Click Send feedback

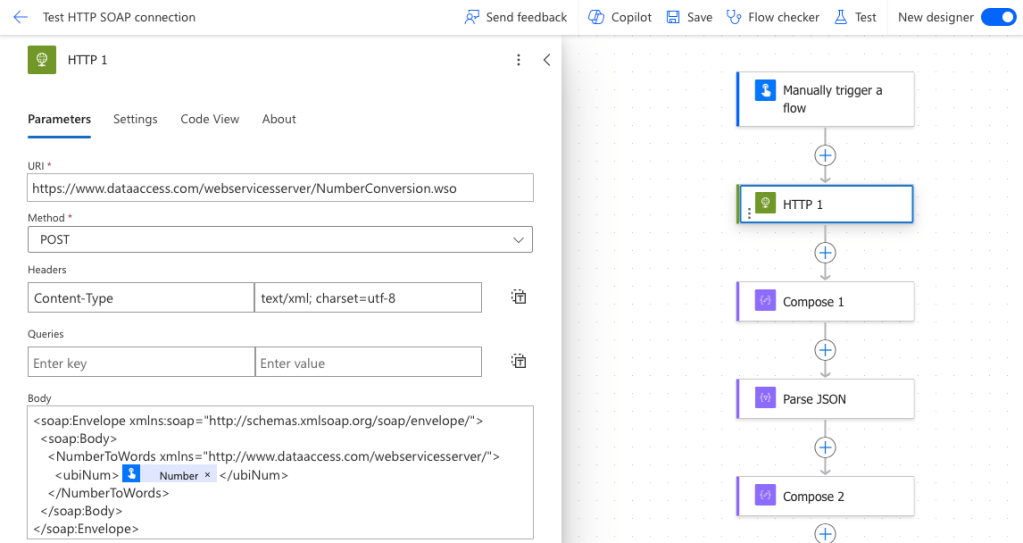(515, 17)
